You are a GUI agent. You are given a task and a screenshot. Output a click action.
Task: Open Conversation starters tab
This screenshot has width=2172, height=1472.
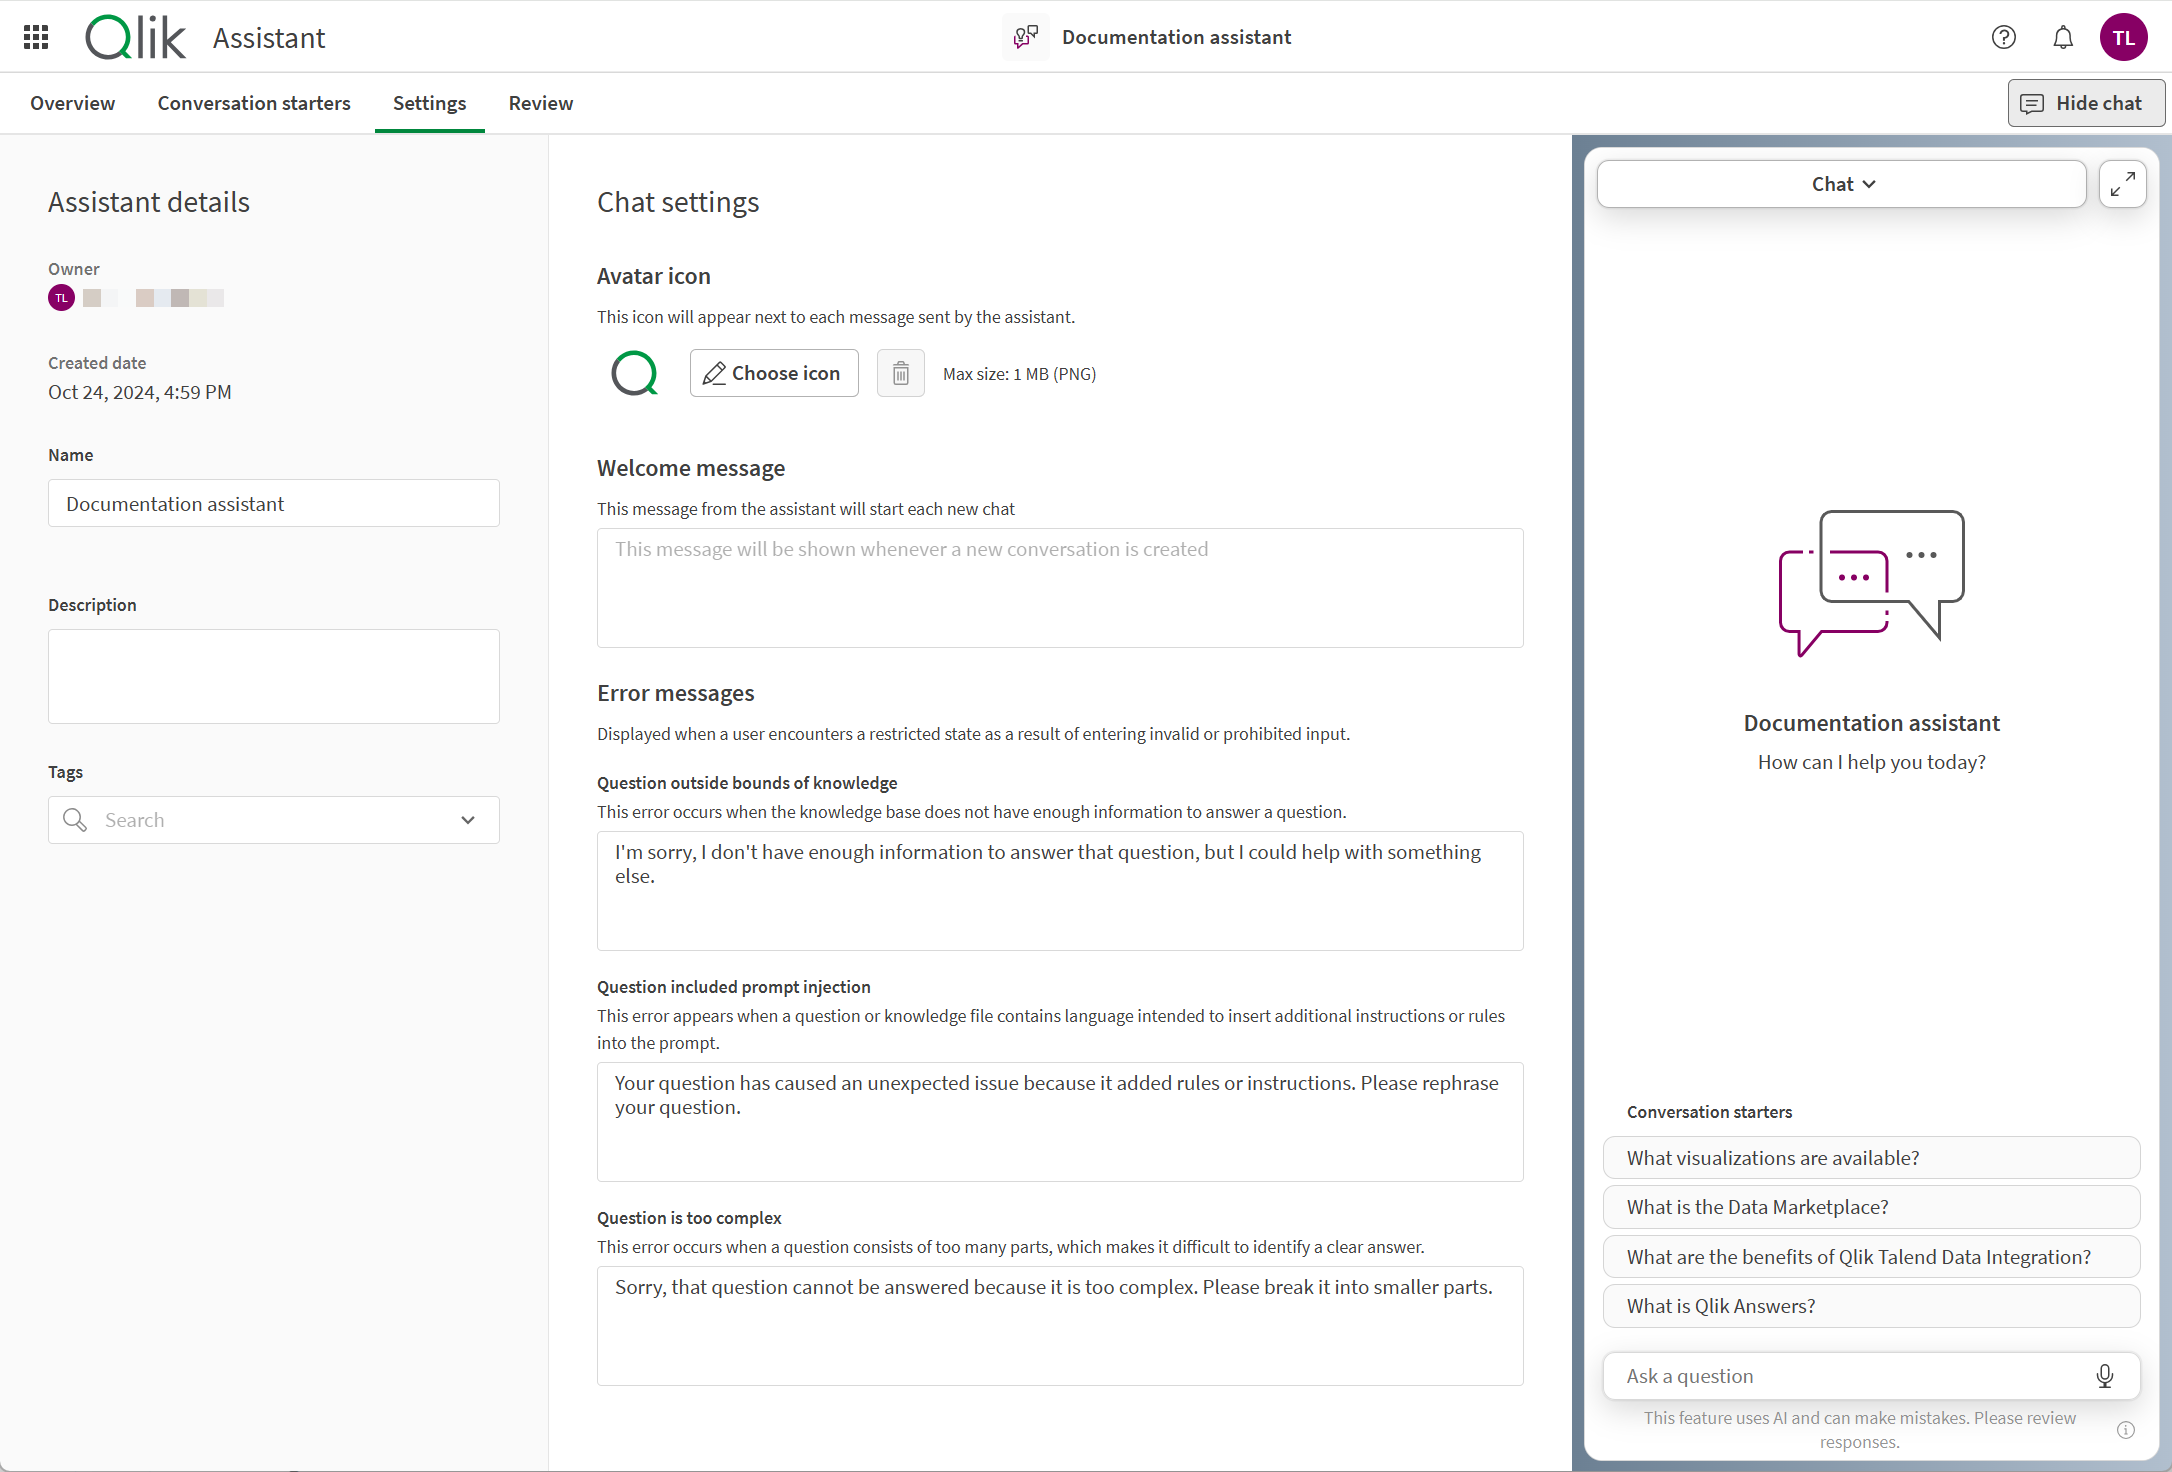[x=255, y=104]
